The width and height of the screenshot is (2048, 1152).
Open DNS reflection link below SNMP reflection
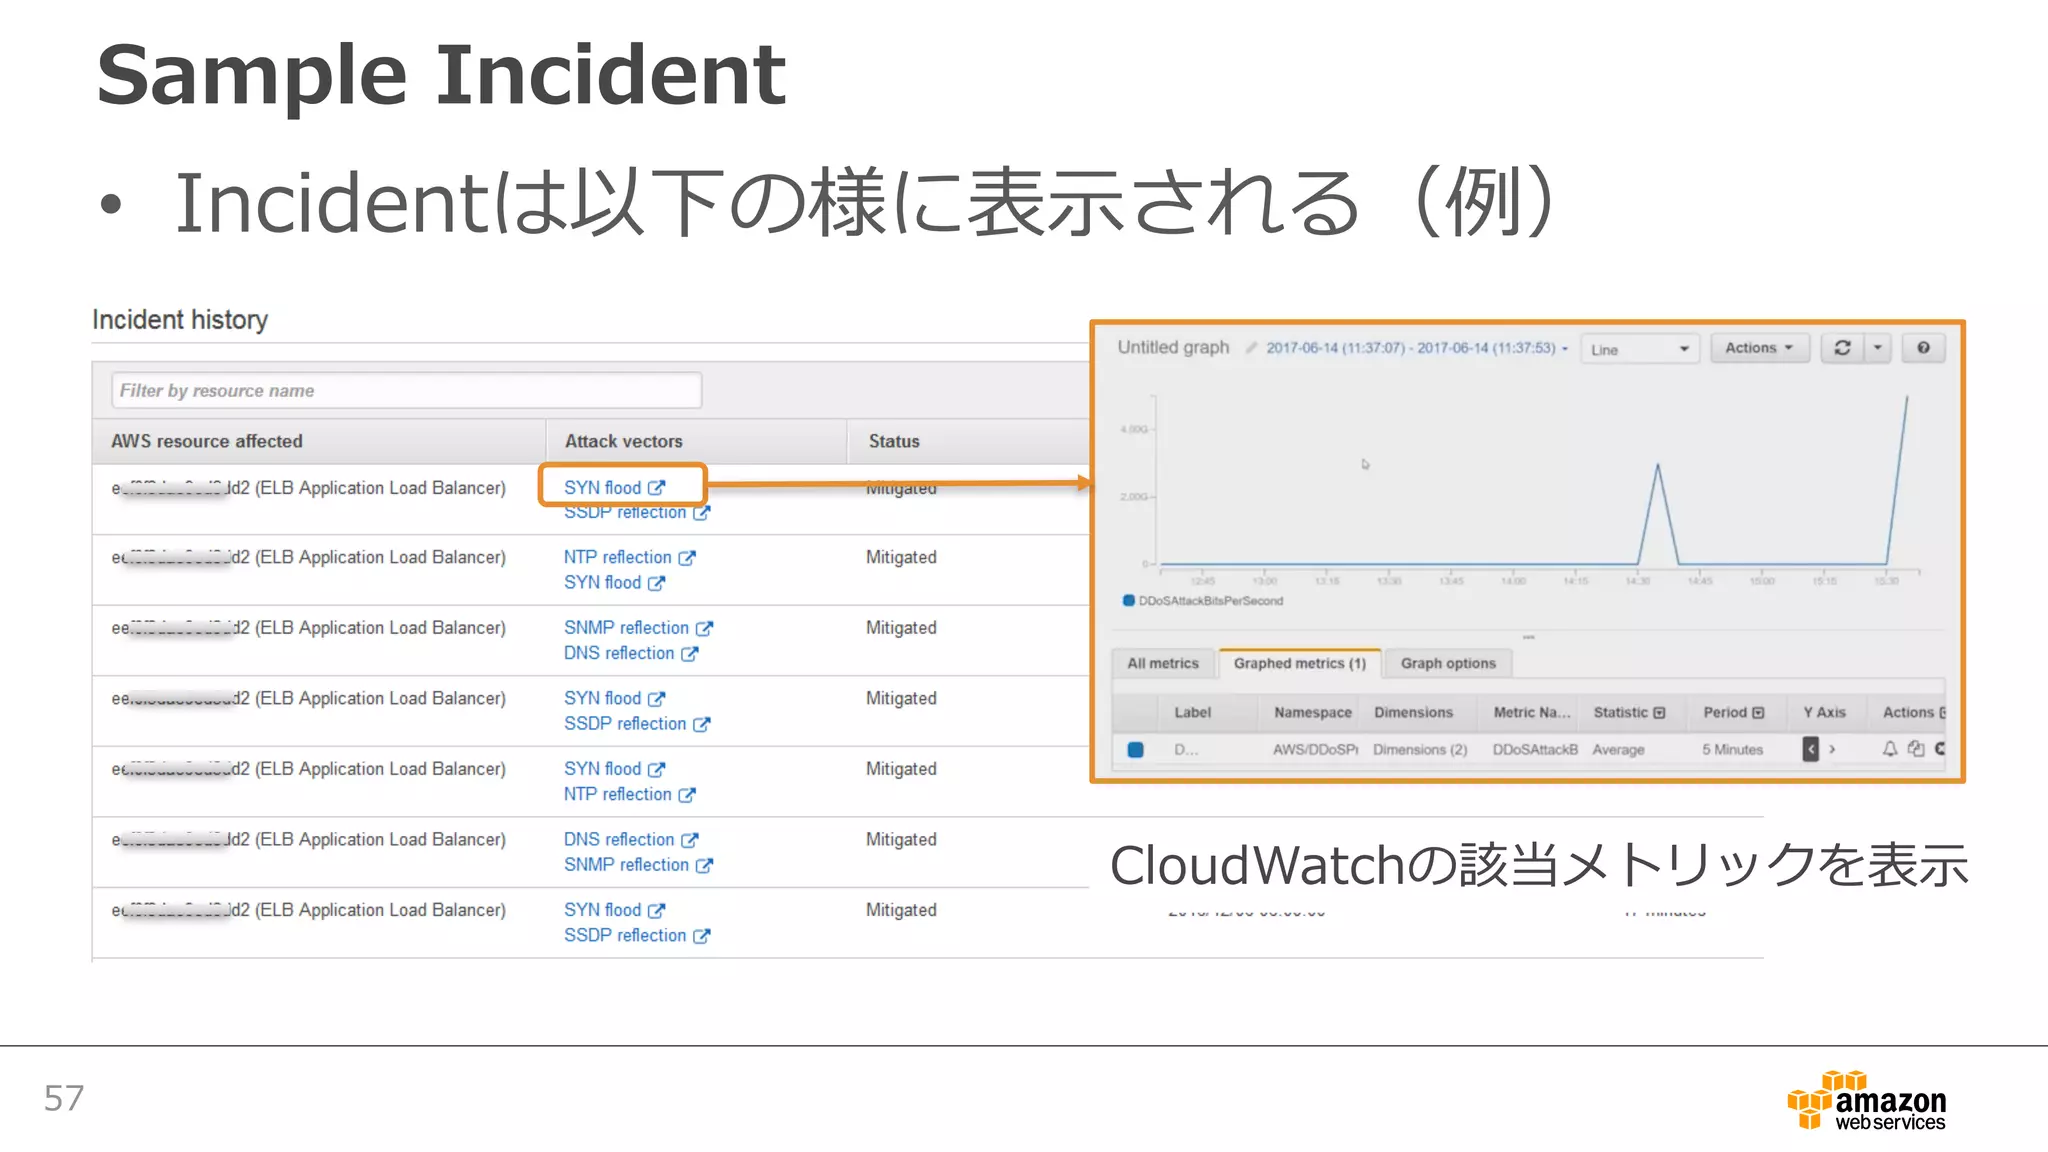click(619, 653)
